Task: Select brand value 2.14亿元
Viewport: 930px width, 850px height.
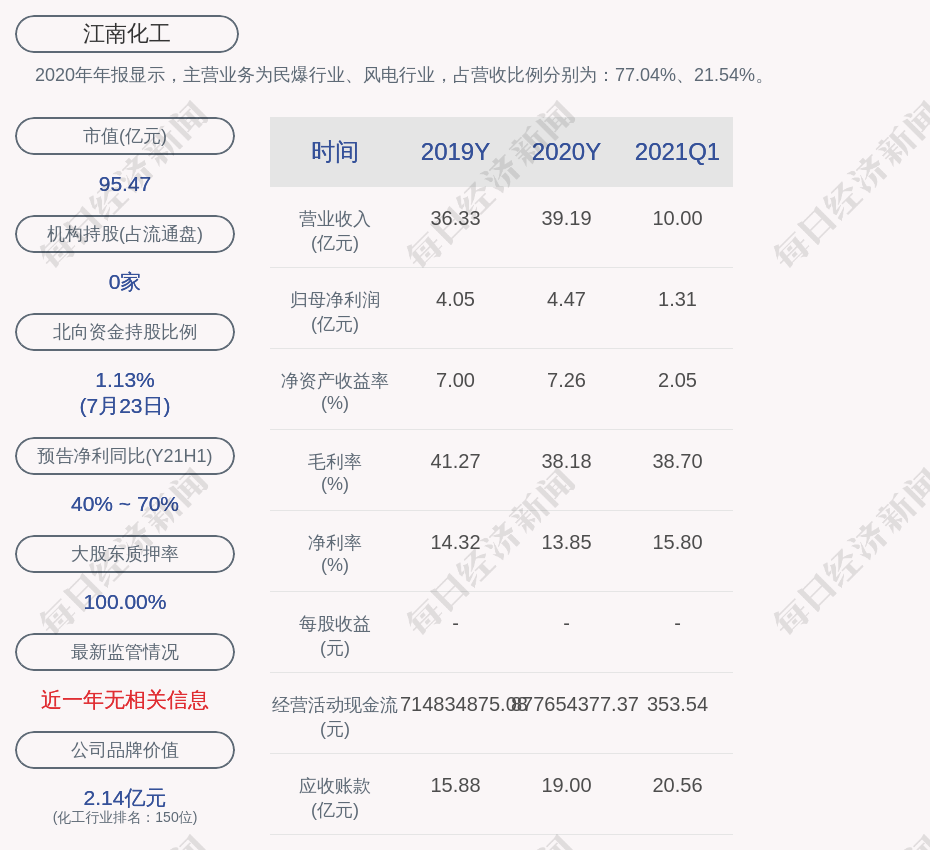Action: 125,798
